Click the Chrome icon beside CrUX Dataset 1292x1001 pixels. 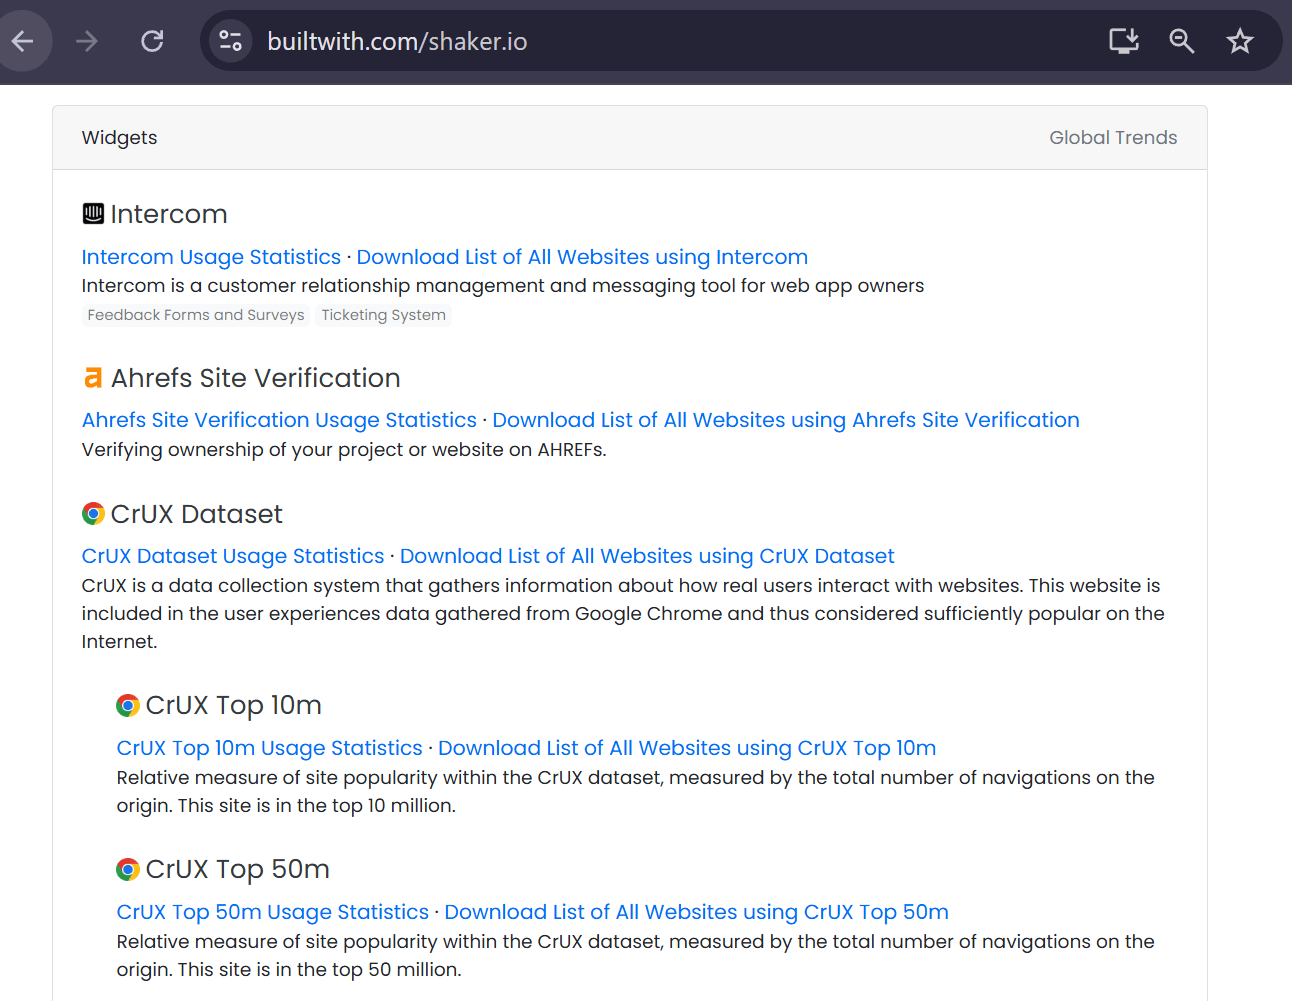pyautogui.click(x=93, y=514)
